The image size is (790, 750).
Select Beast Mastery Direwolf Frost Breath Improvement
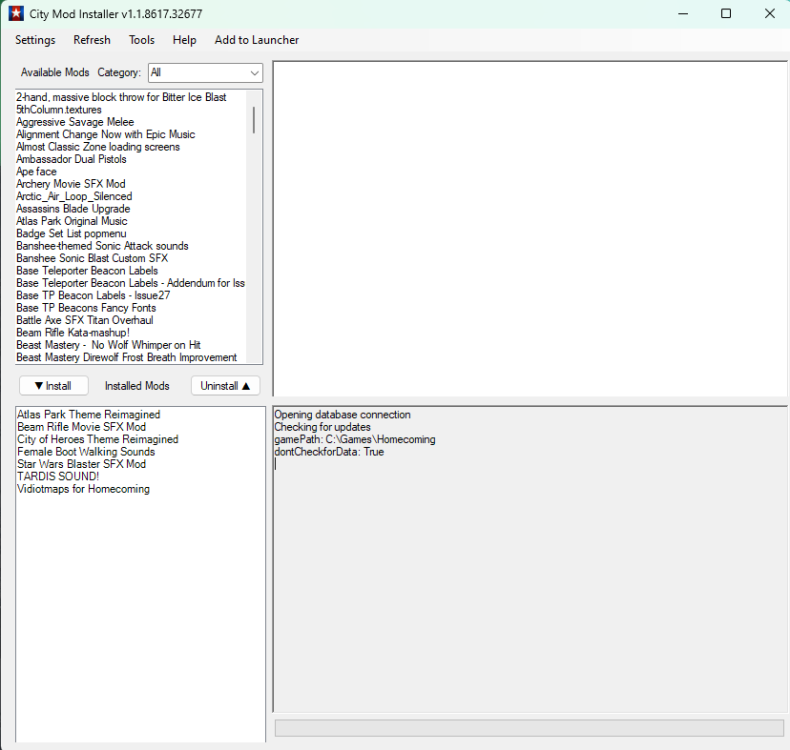[x=126, y=358]
